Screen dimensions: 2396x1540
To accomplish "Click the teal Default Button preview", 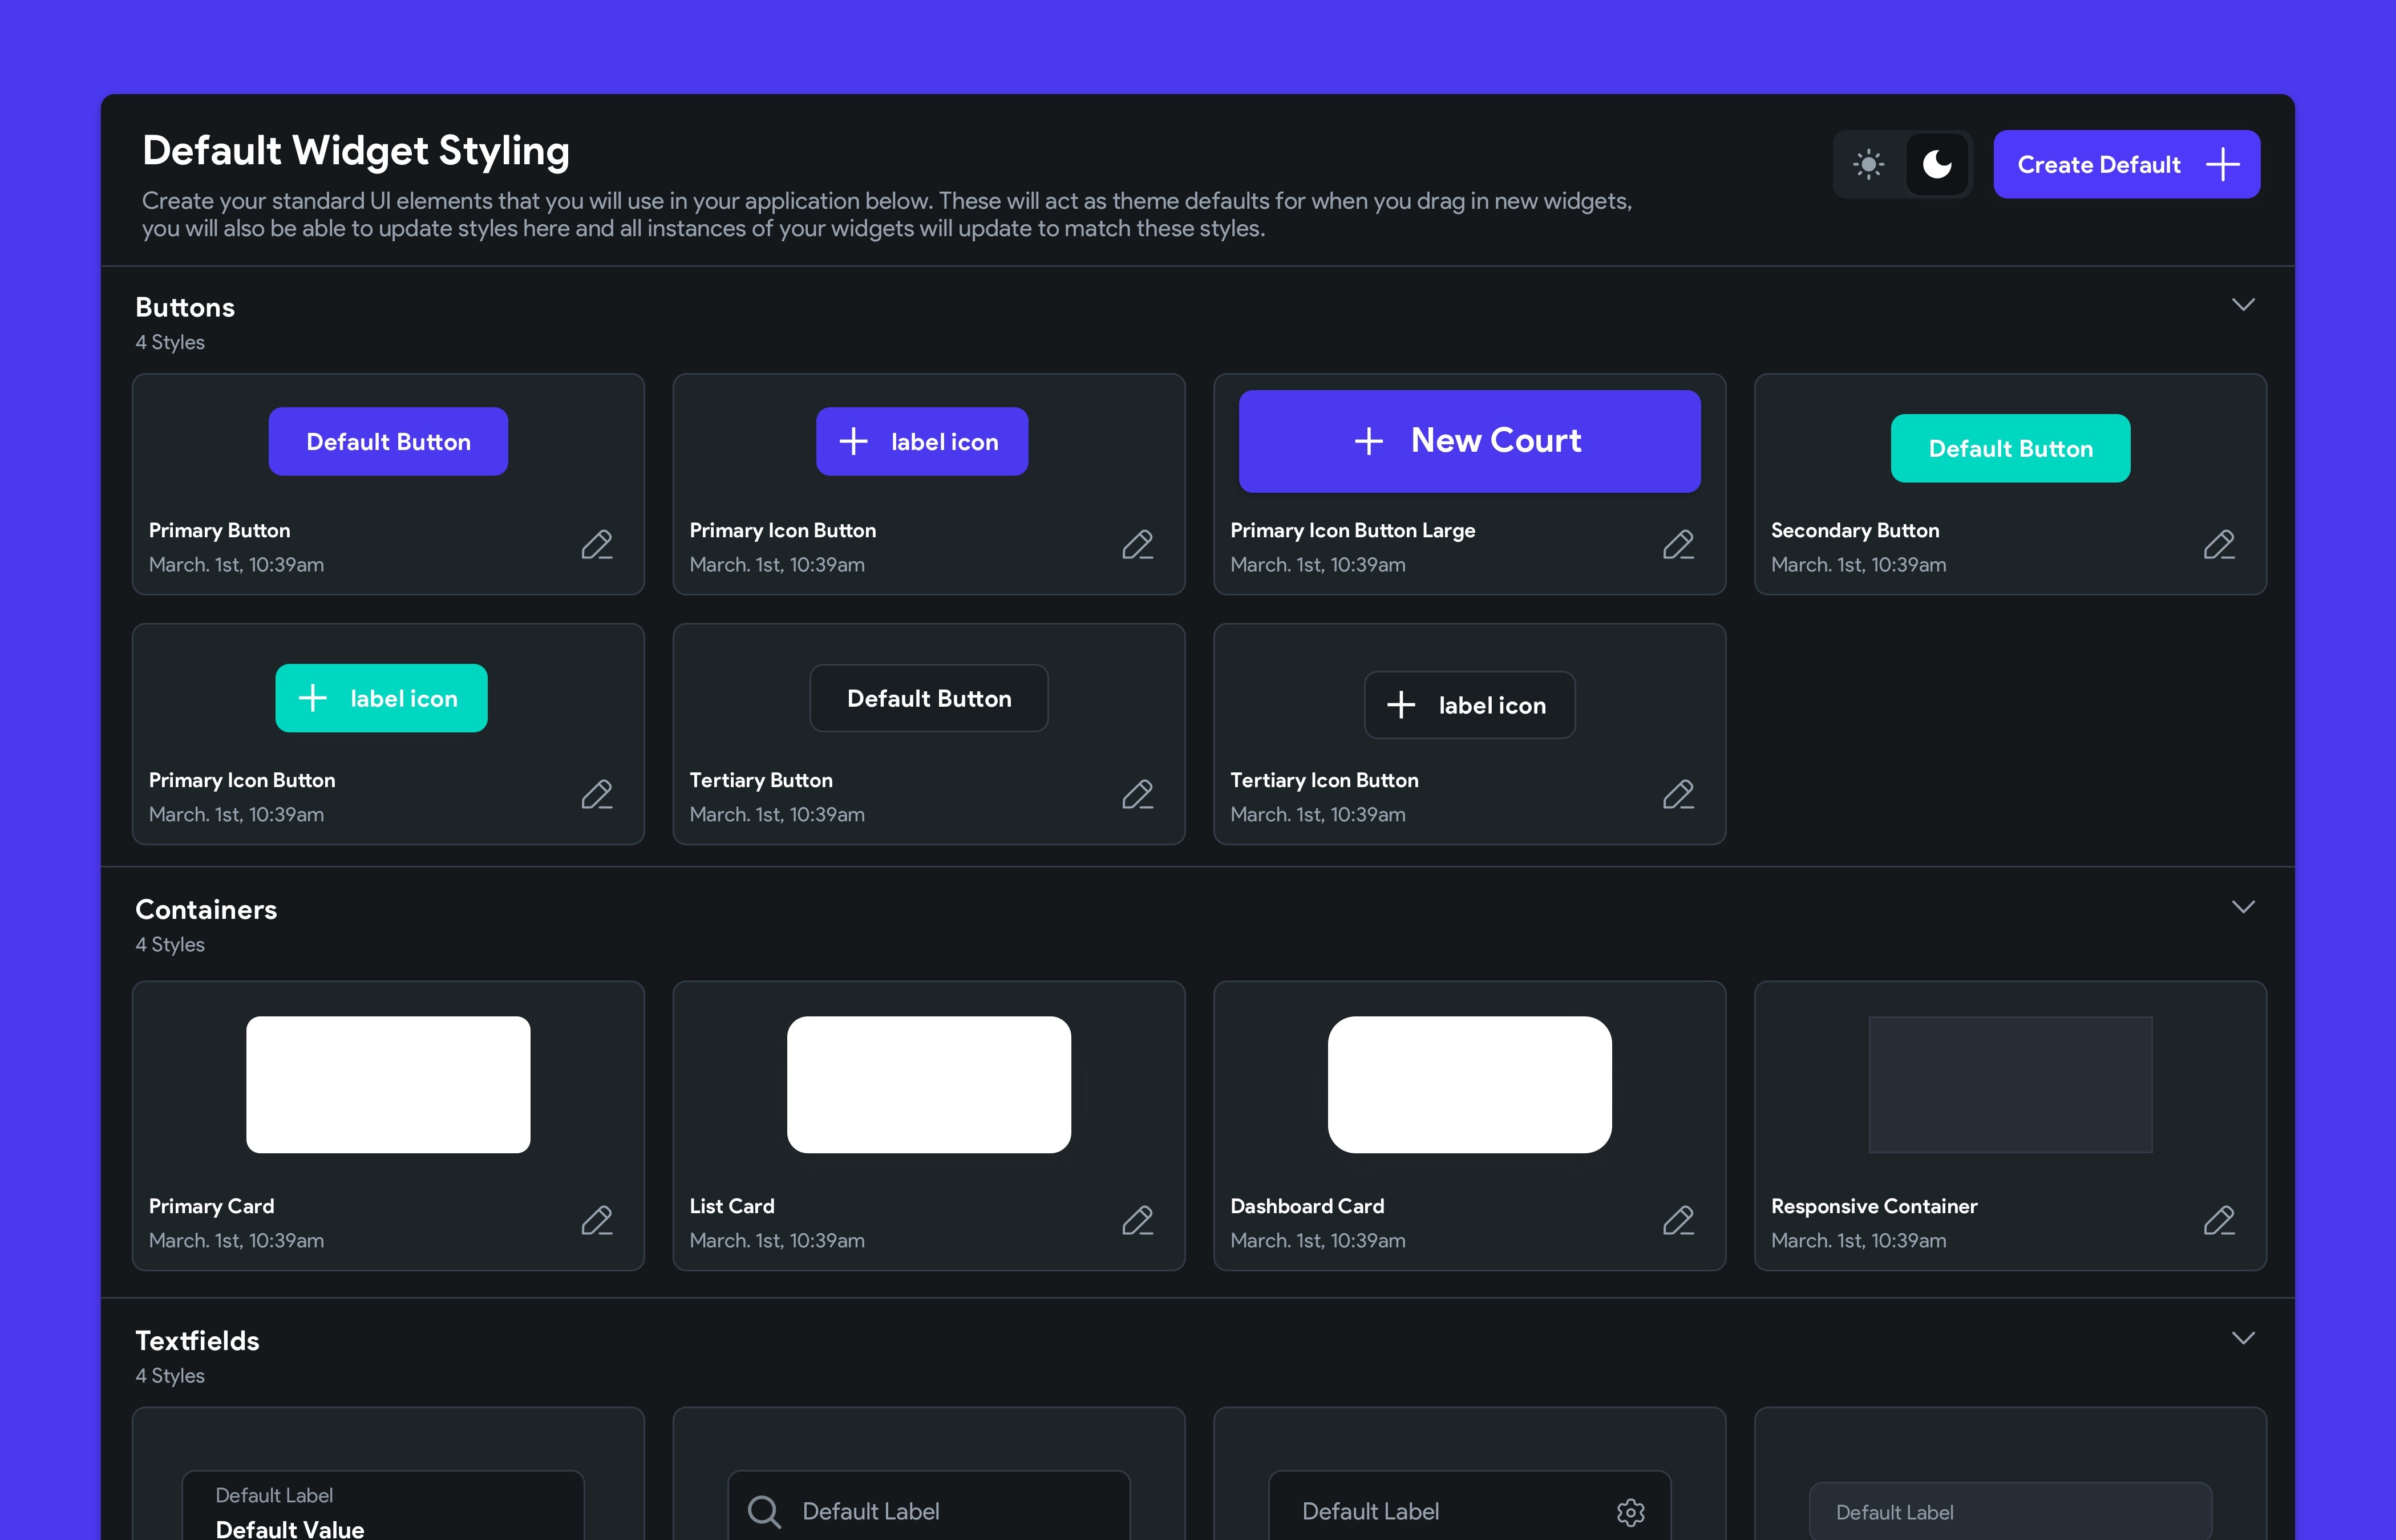I will point(2010,449).
